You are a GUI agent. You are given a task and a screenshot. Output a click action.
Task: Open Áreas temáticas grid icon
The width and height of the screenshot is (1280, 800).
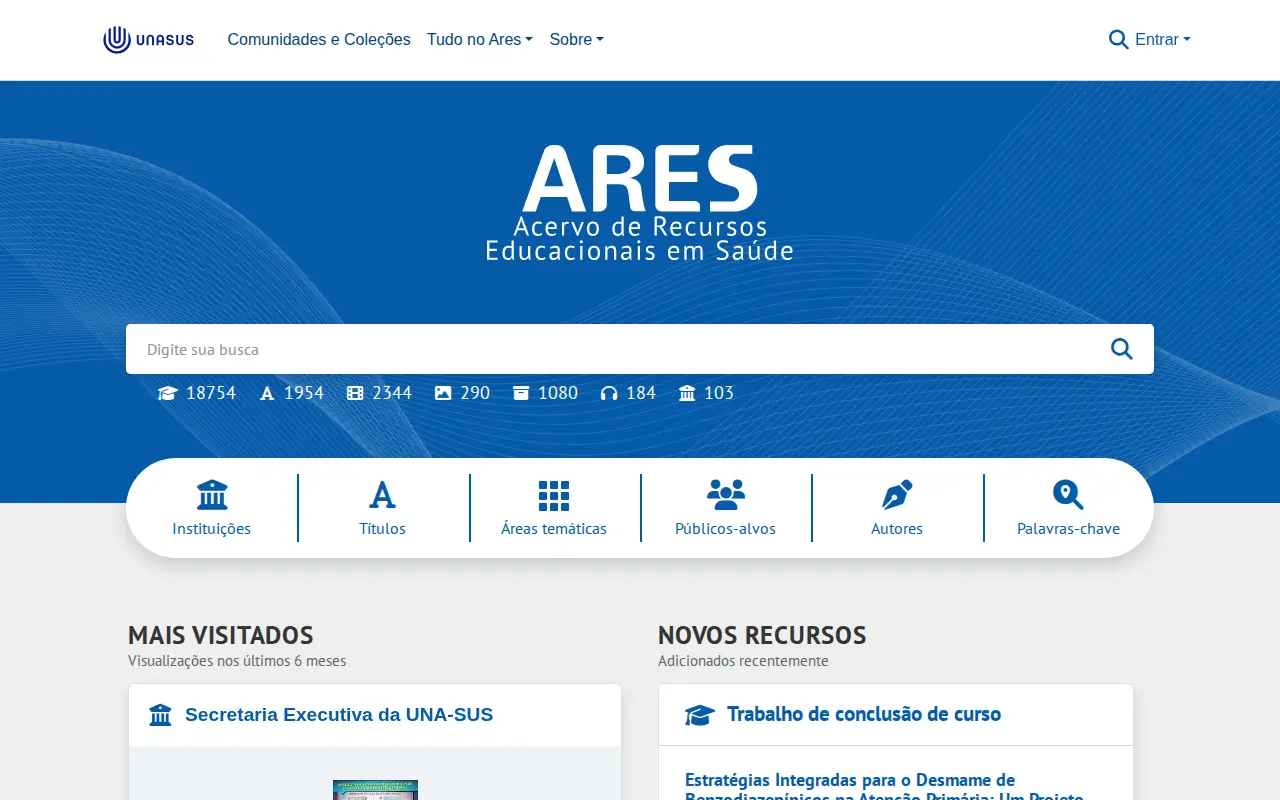[x=554, y=495]
